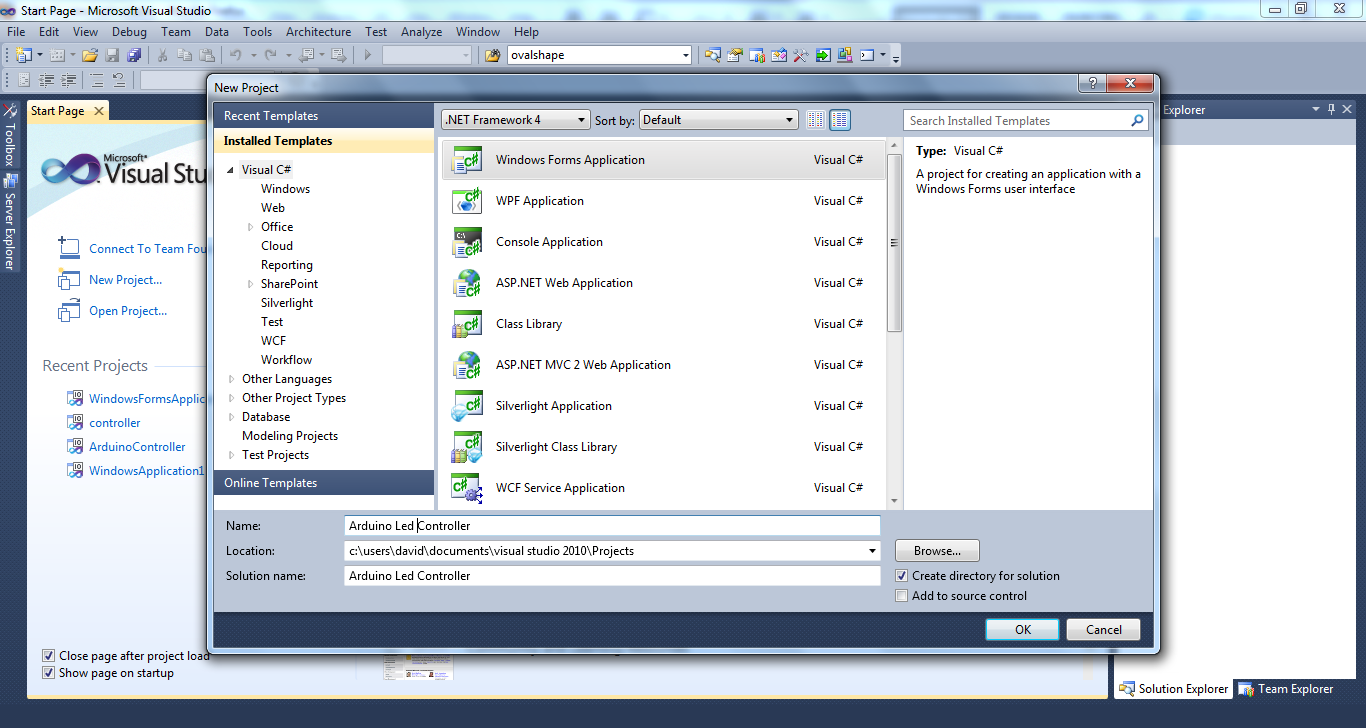Click the search magnifier in Installed Templates

[1137, 121]
